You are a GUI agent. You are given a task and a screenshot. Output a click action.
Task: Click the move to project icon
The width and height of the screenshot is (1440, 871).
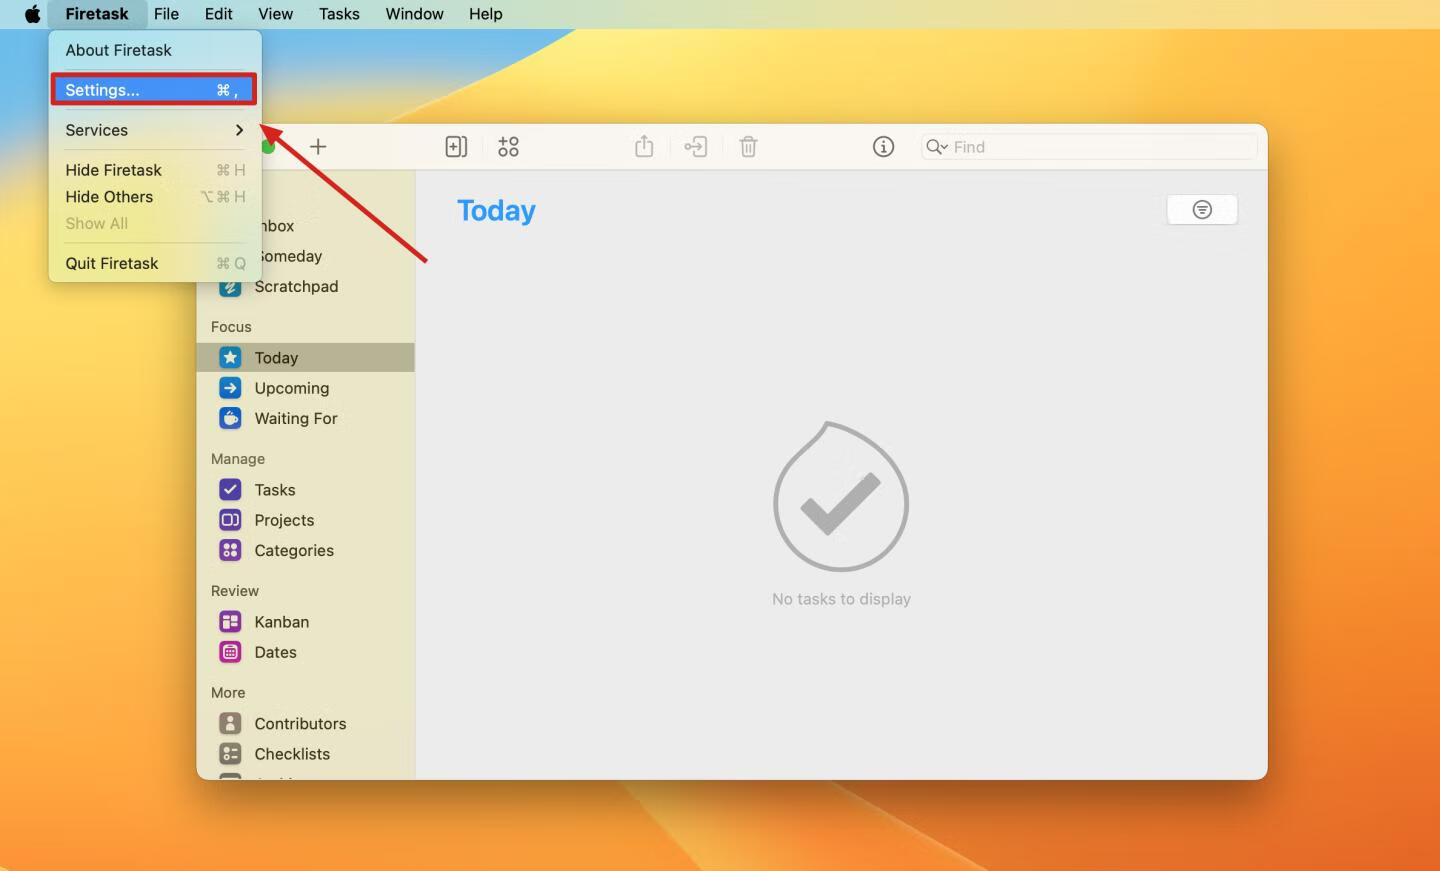coord(696,147)
